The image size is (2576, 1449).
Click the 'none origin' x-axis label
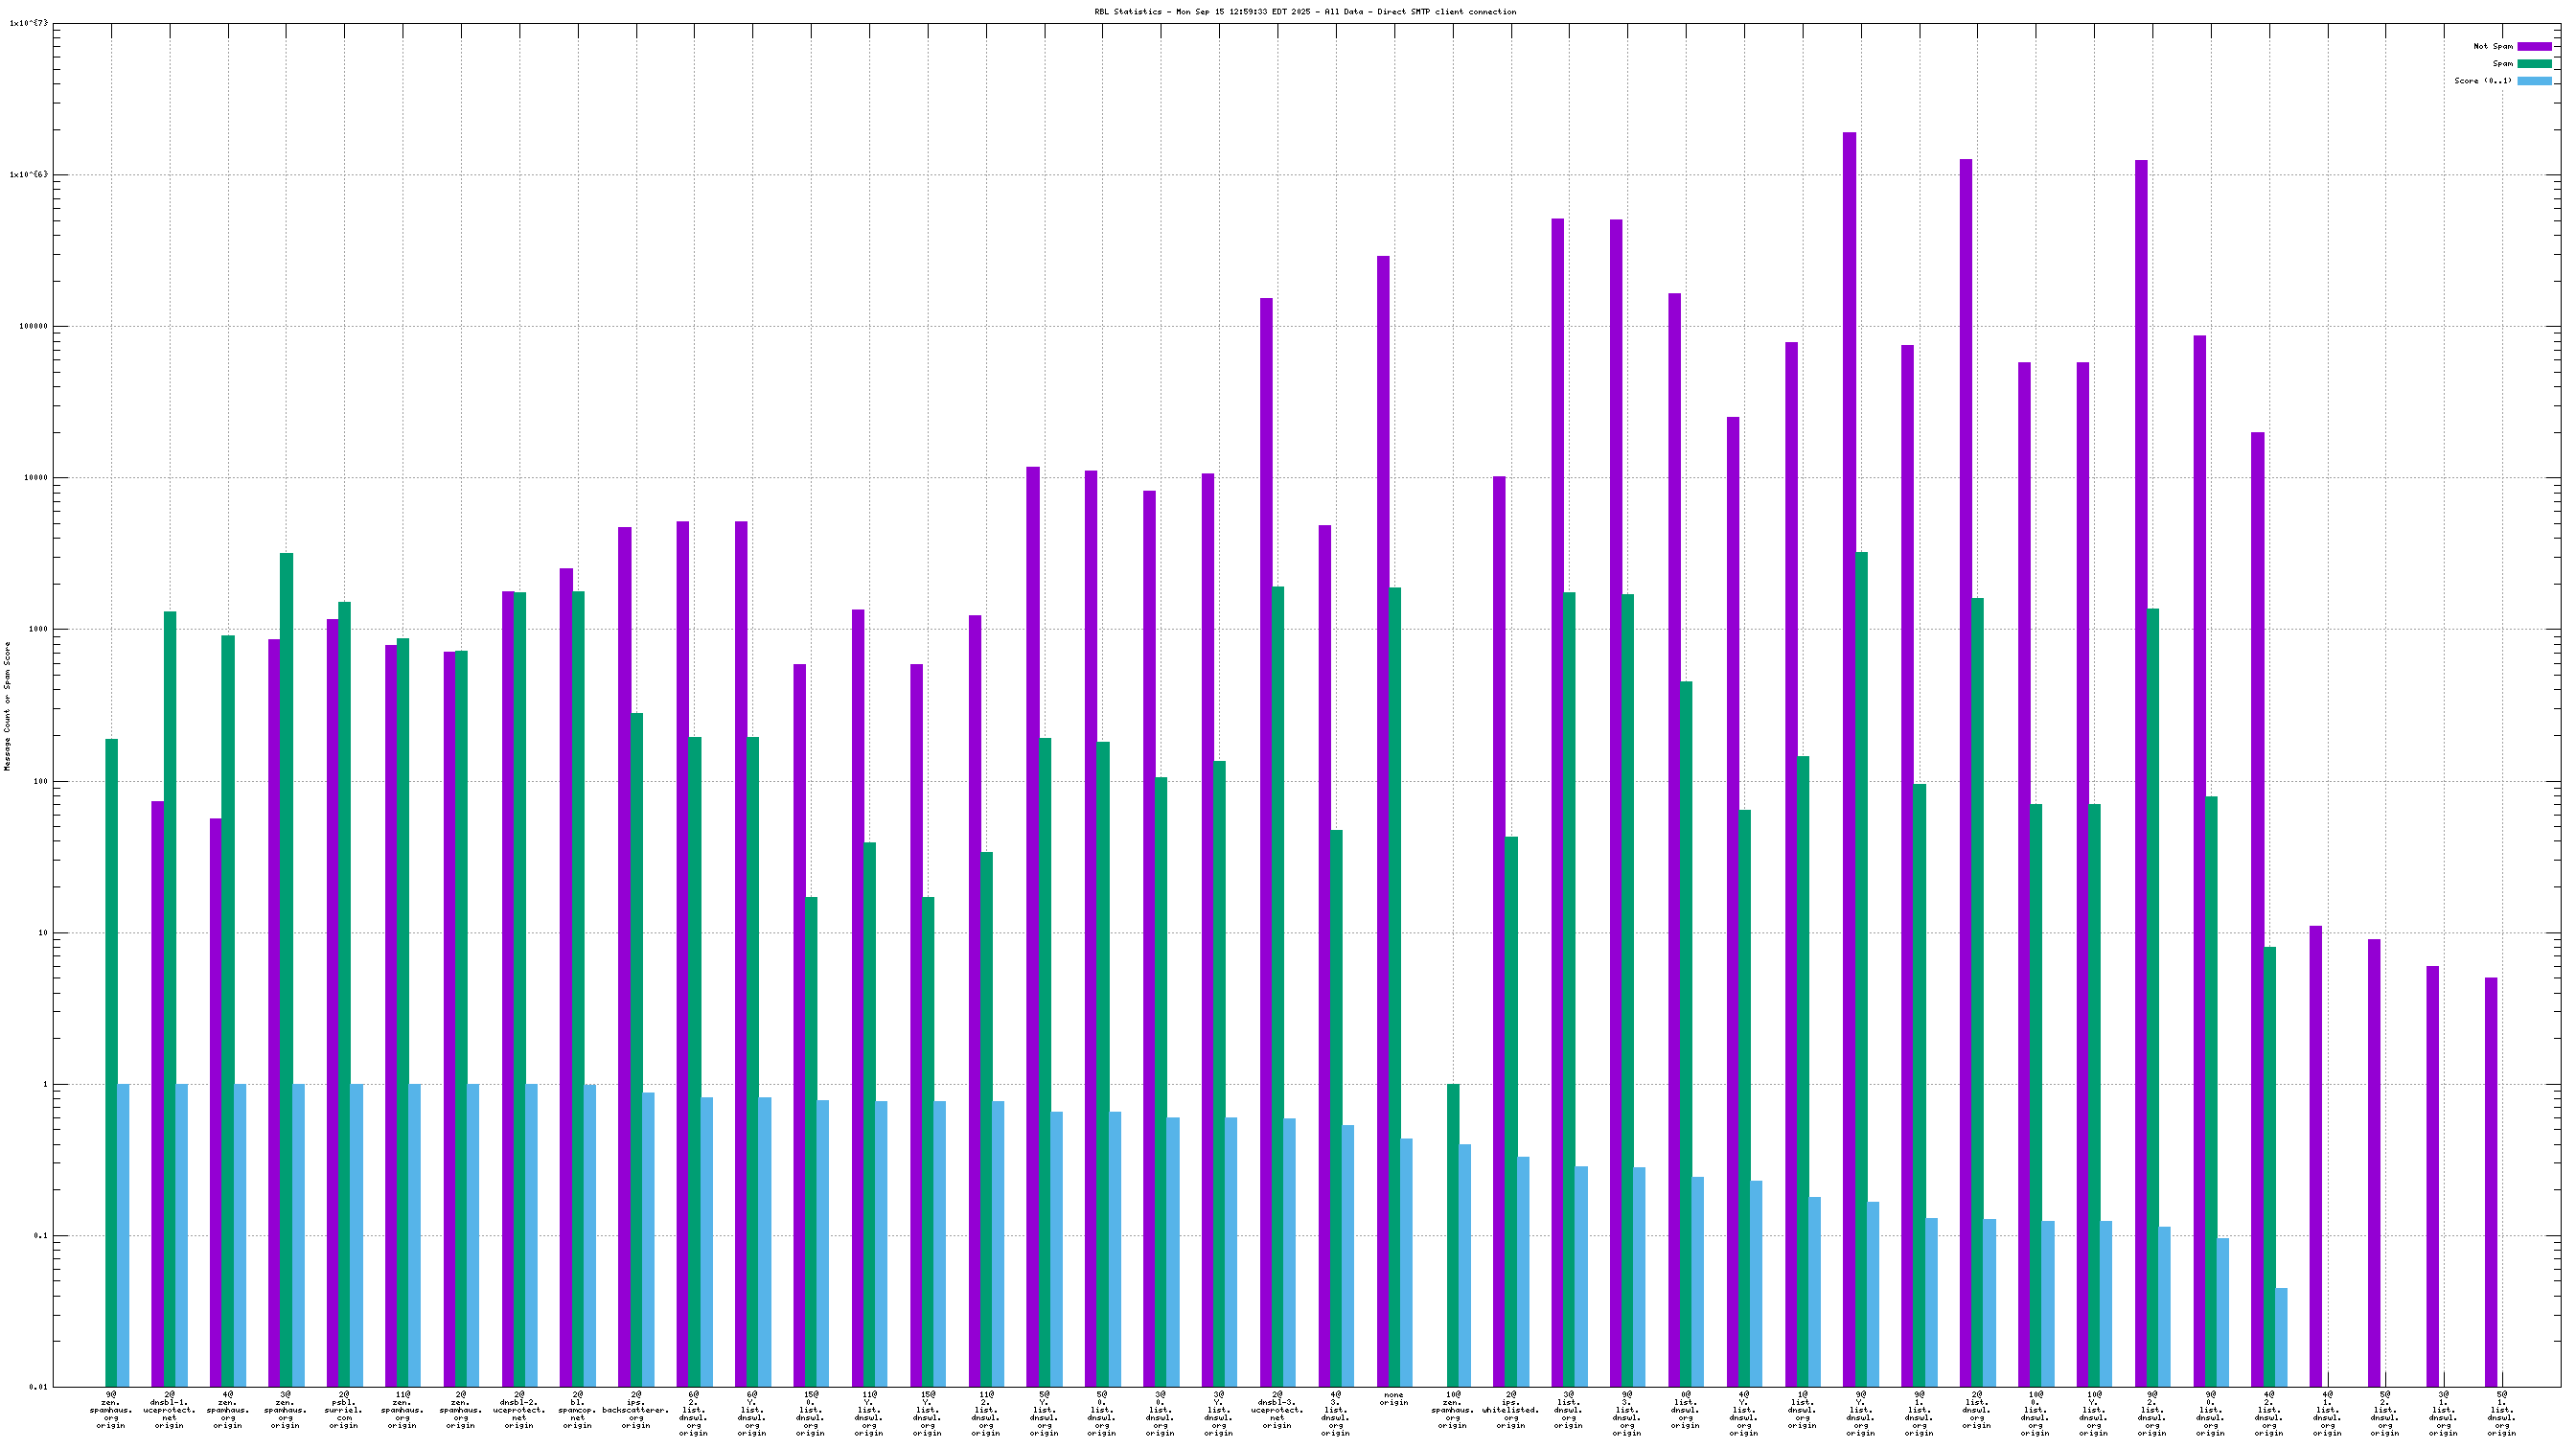pos(1393,1398)
